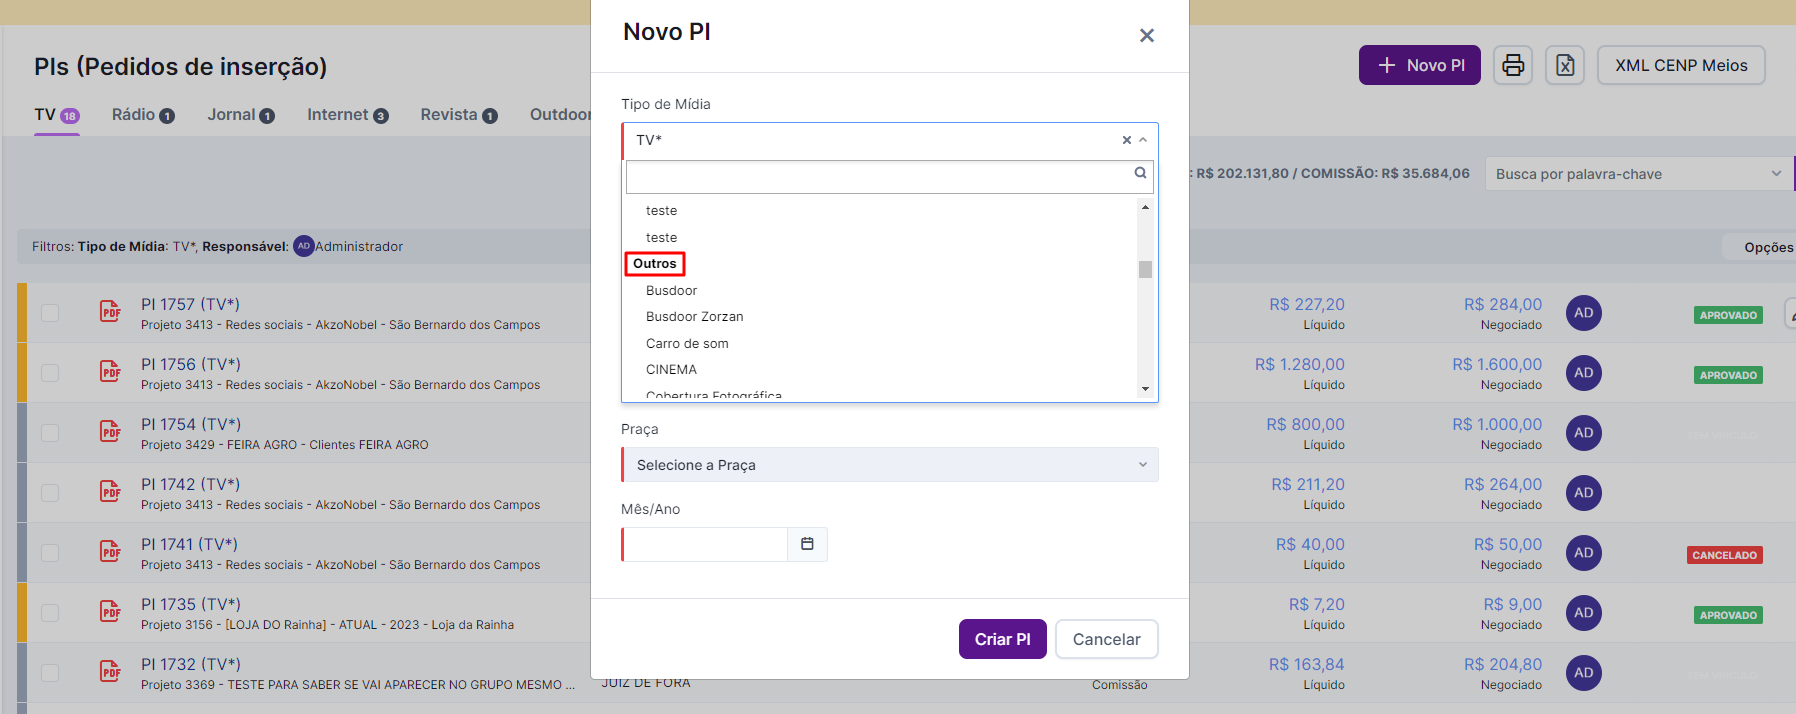Select checkbox for PI 1754
The image size is (1796, 714).
coord(50,433)
